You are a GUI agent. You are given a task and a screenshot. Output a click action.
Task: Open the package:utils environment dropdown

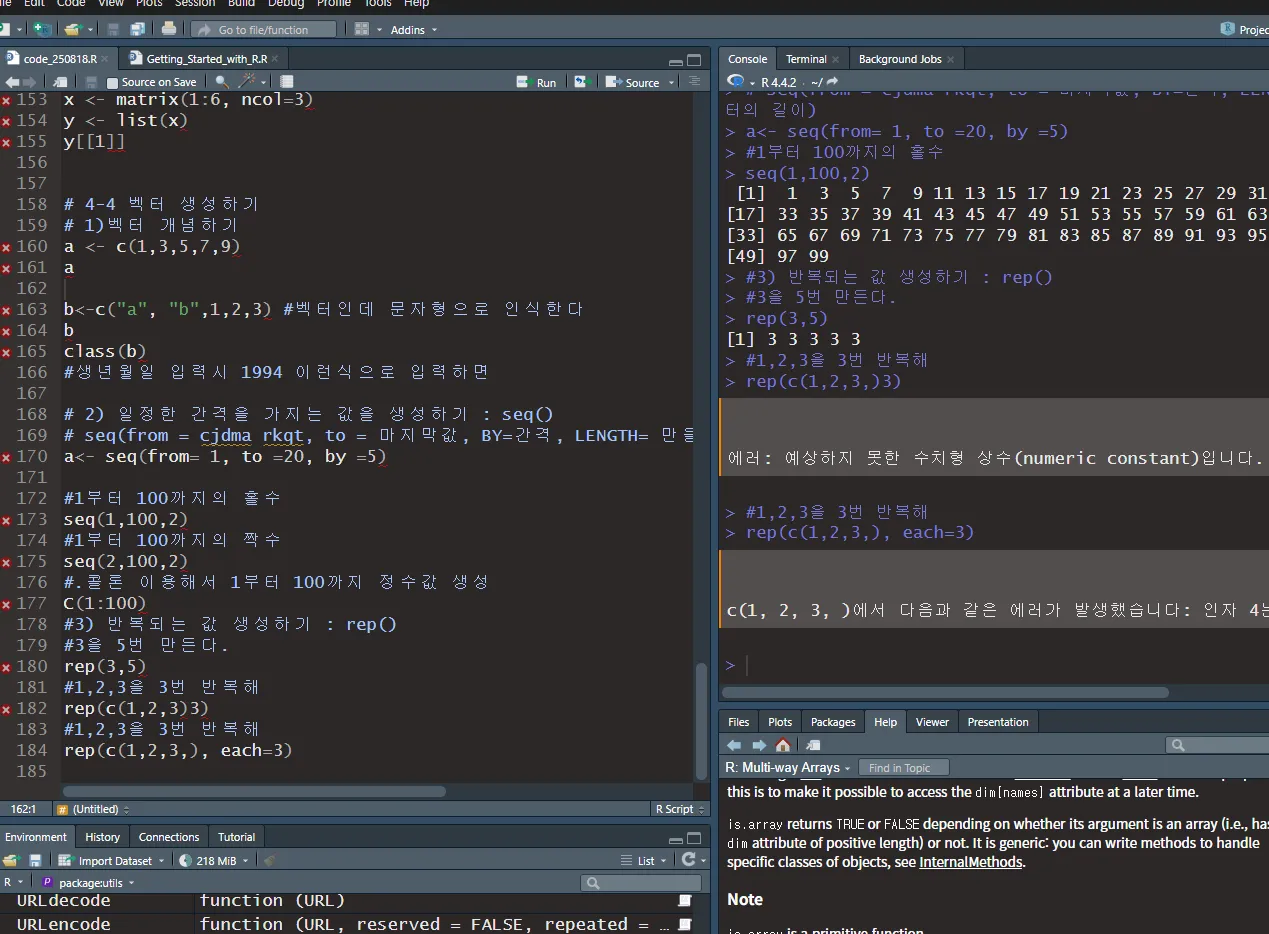tap(88, 882)
